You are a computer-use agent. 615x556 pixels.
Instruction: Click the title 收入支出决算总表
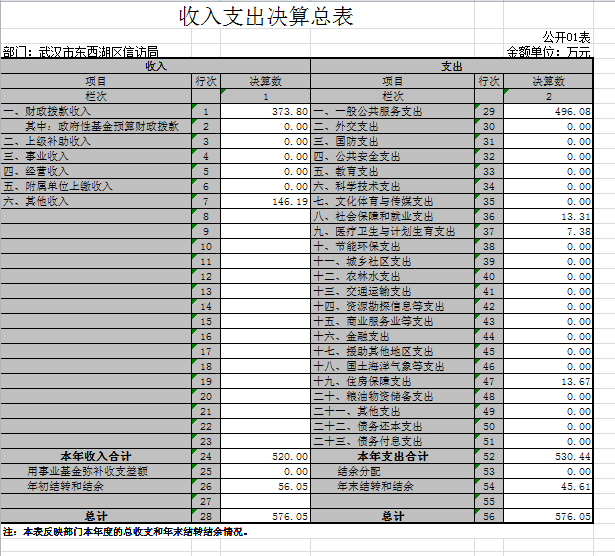pos(265,17)
